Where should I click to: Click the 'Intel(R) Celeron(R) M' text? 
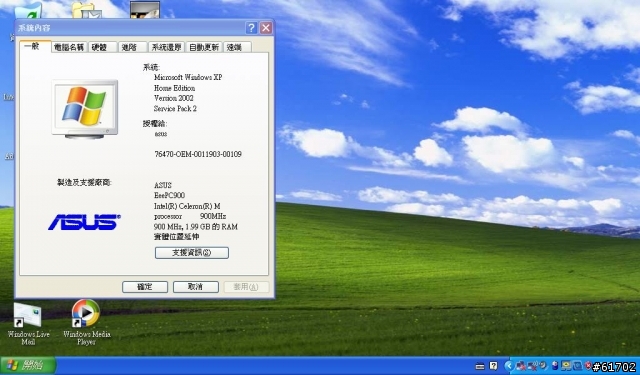(x=187, y=206)
